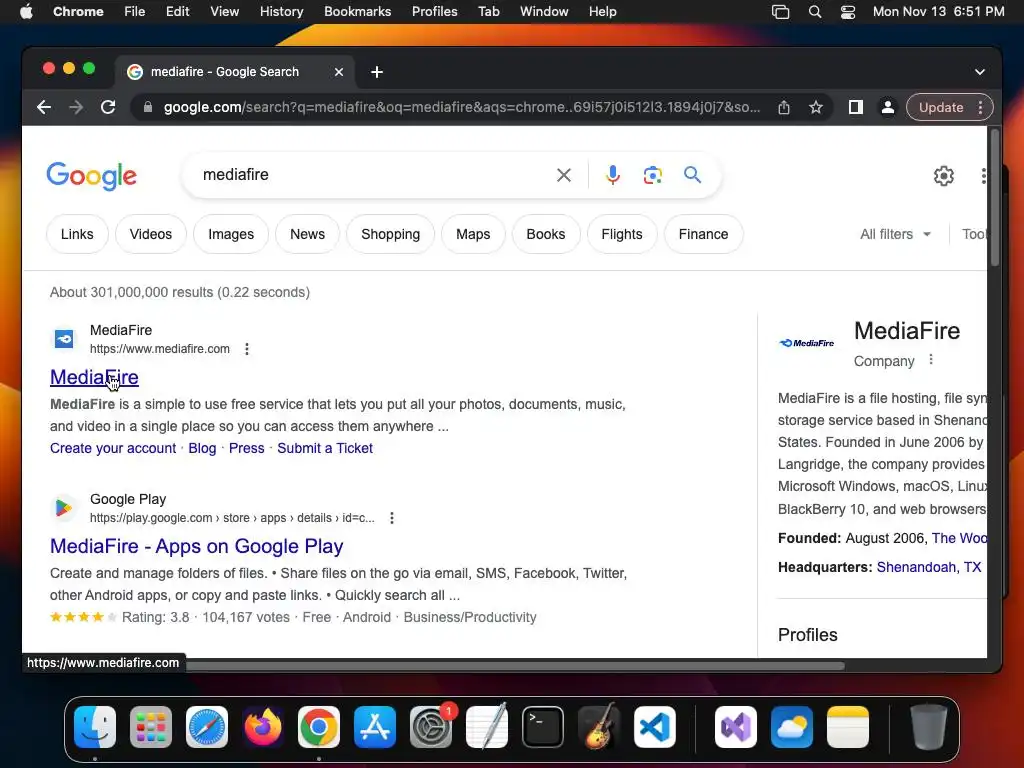Switch to Images results

(x=231, y=234)
